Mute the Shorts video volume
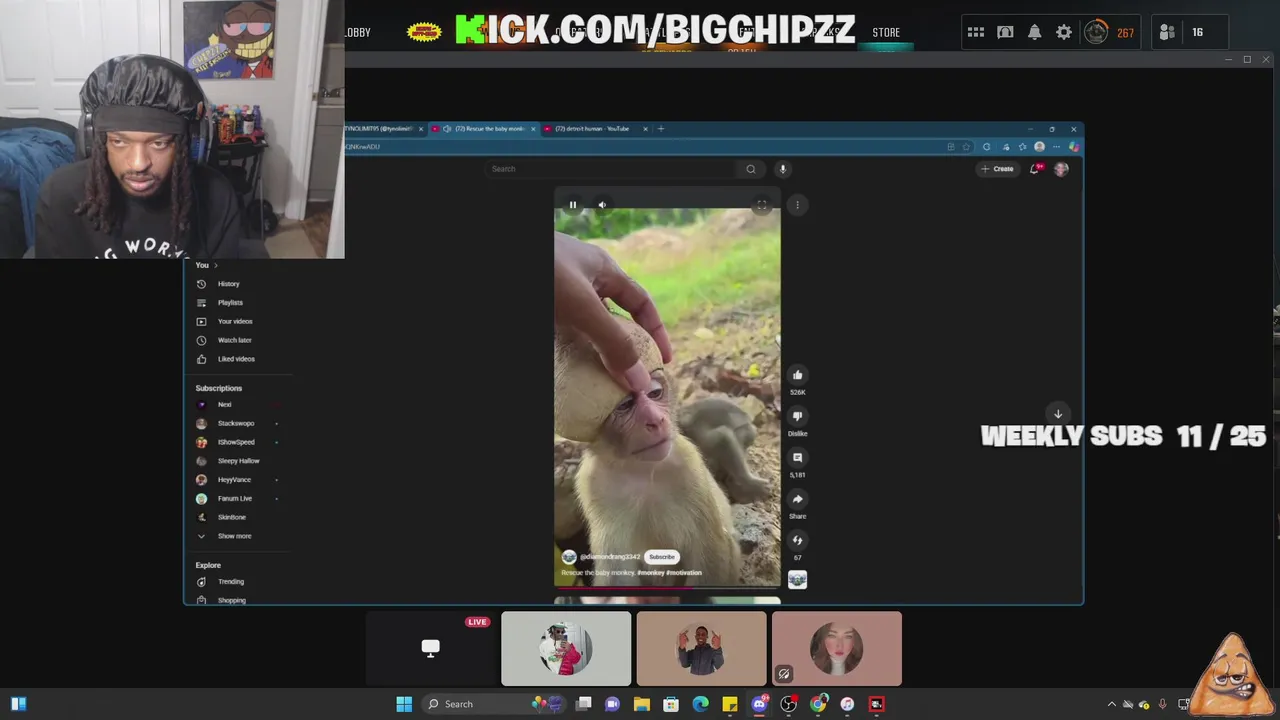 pyautogui.click(x=602, y=205)
